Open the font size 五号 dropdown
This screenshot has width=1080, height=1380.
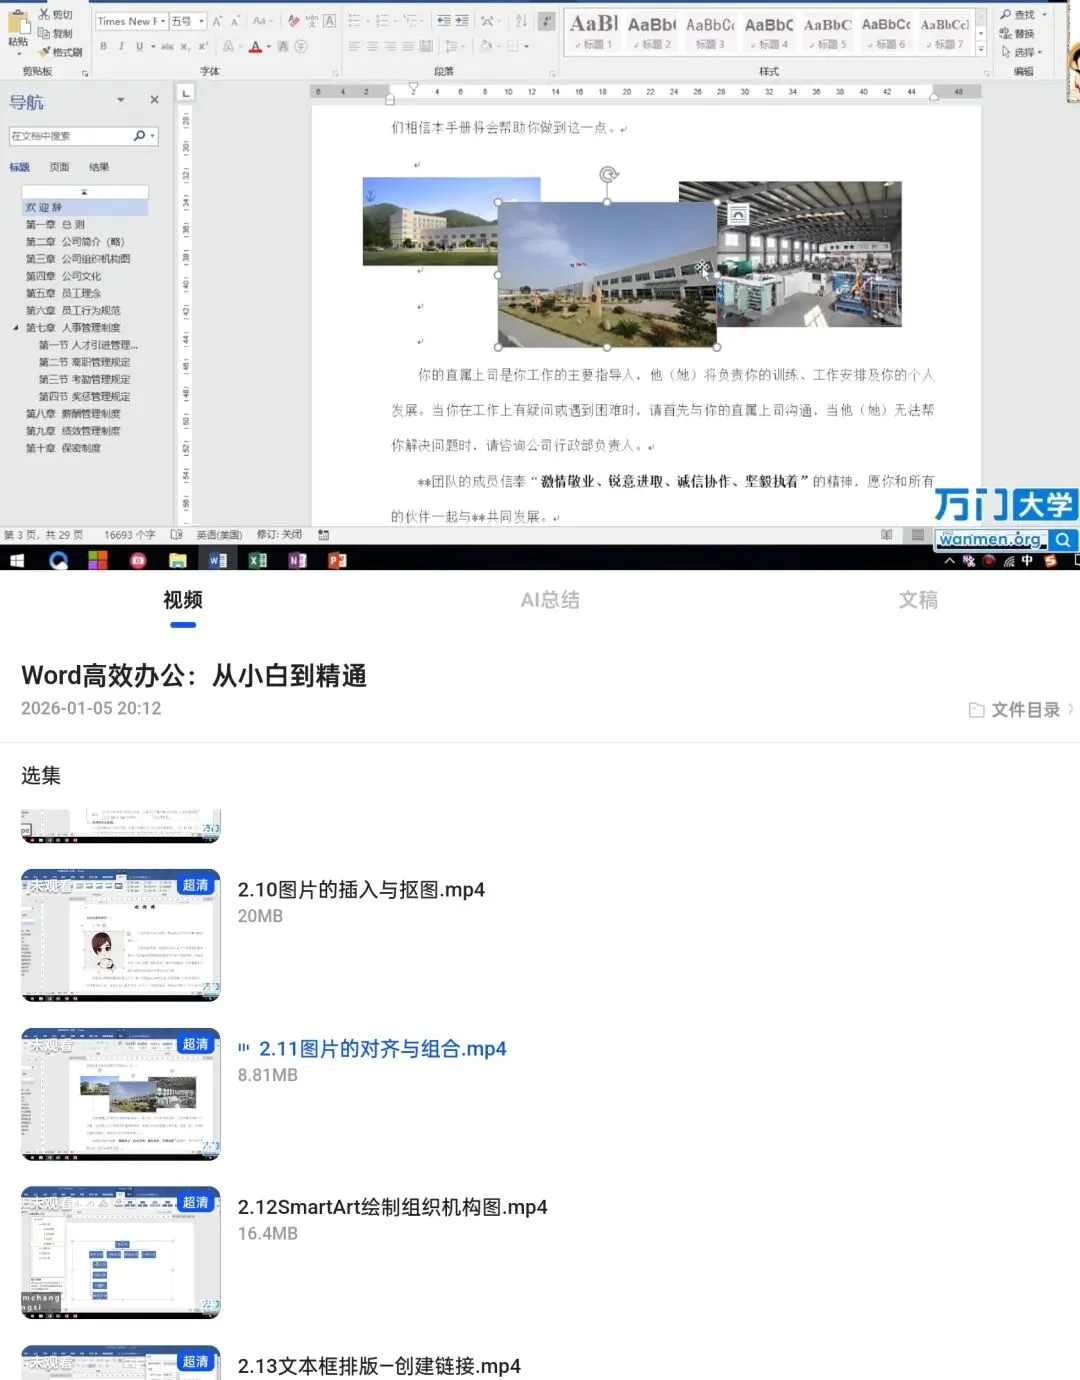tap(187, 21)
